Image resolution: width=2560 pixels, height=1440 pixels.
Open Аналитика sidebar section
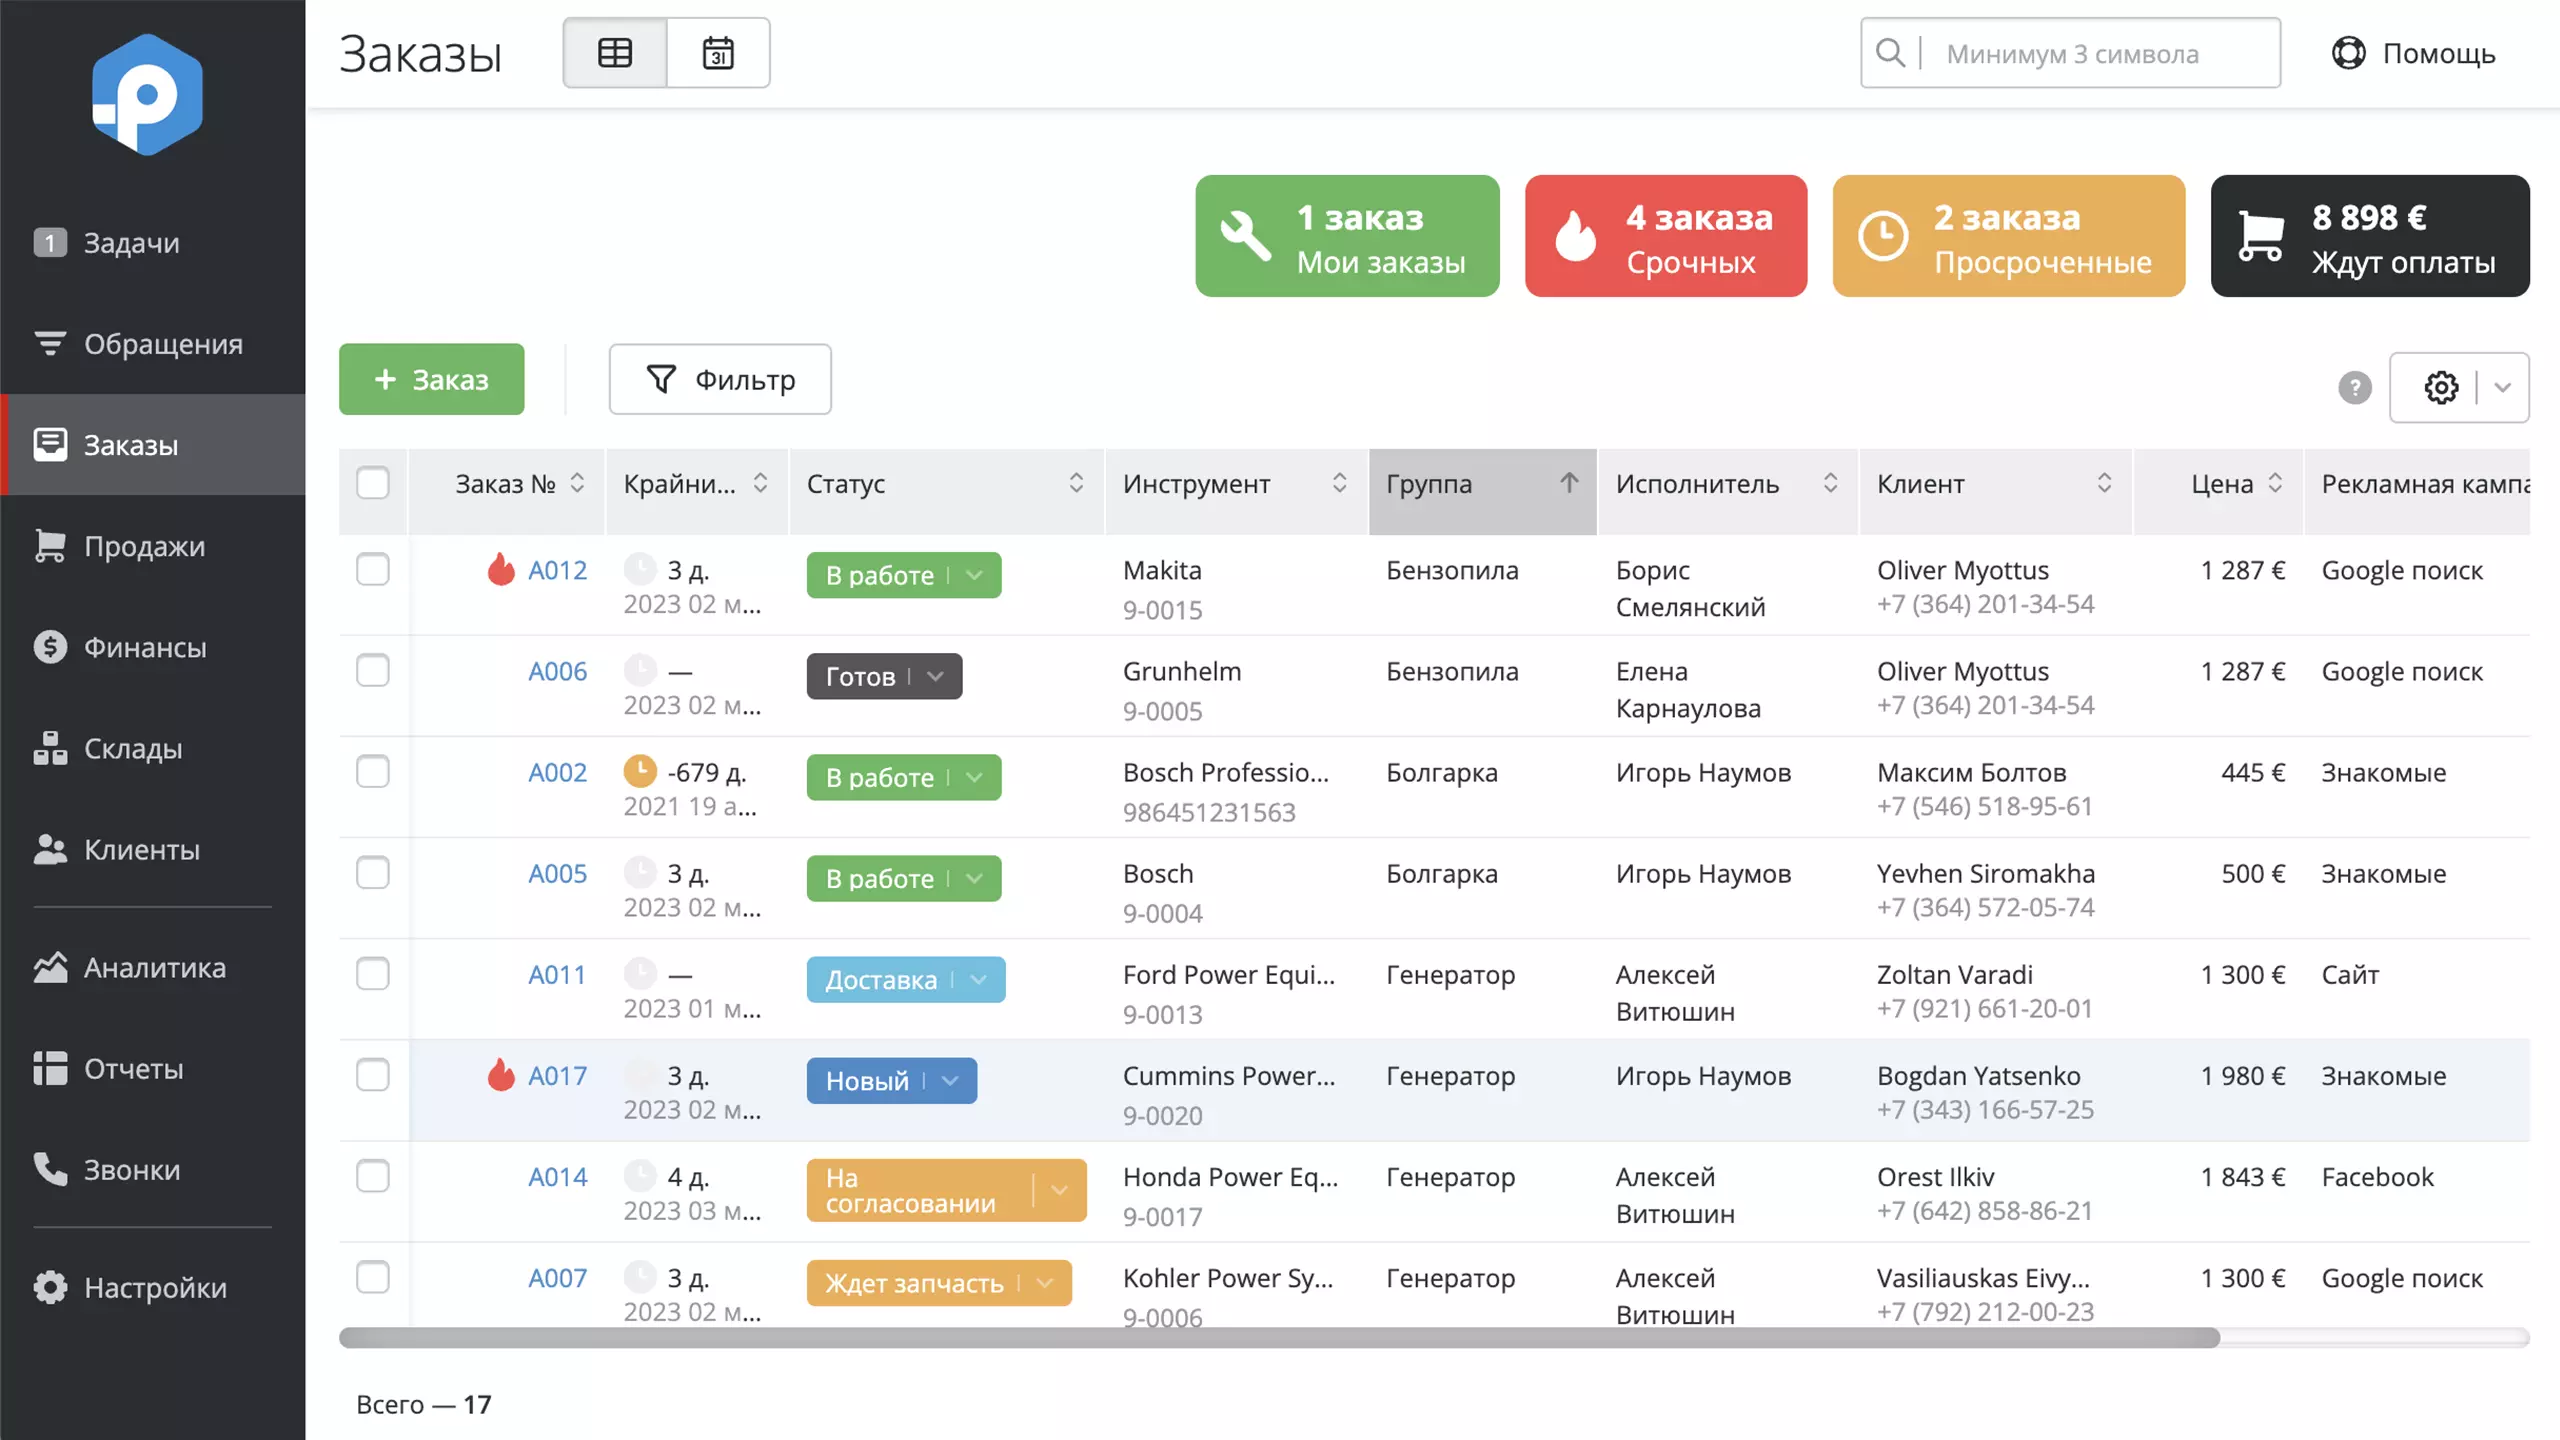pyautogui.click(x=154, y=967)
